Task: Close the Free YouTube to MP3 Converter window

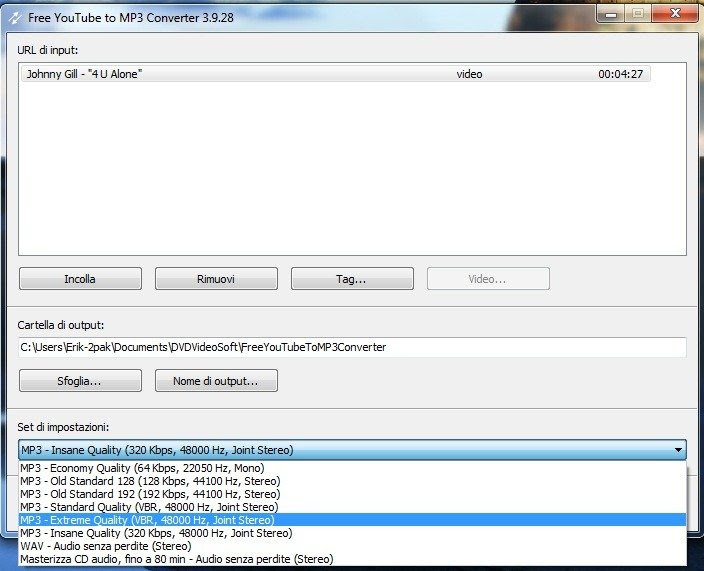Action: coord(675,14)
